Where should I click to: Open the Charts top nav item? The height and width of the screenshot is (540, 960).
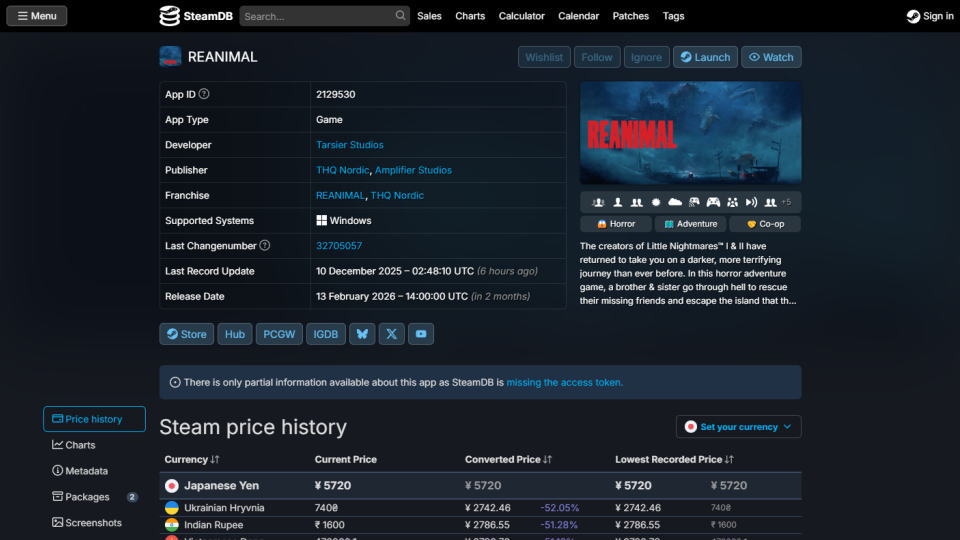pos(470,16)
